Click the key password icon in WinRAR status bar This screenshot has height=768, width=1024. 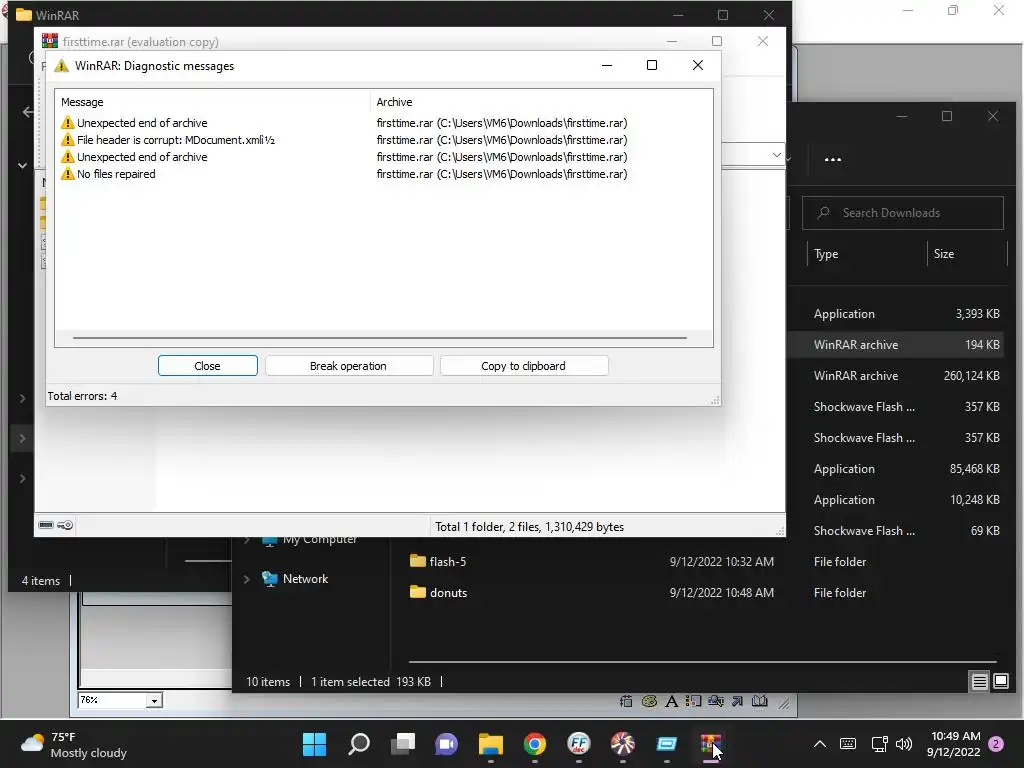tap(65, 525)
